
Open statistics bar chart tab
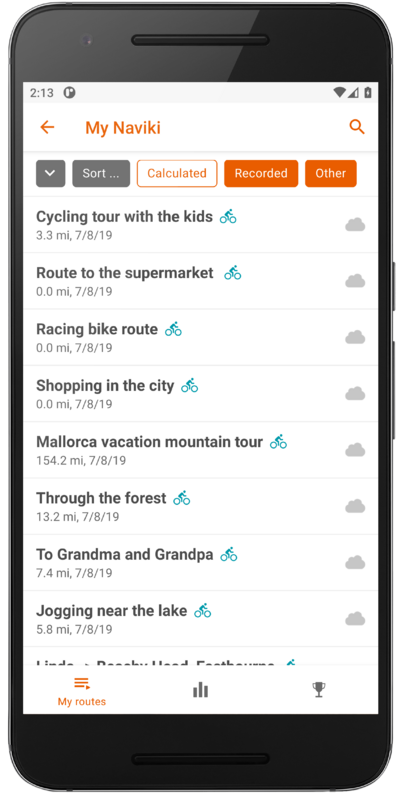click(x=200, y=690)
